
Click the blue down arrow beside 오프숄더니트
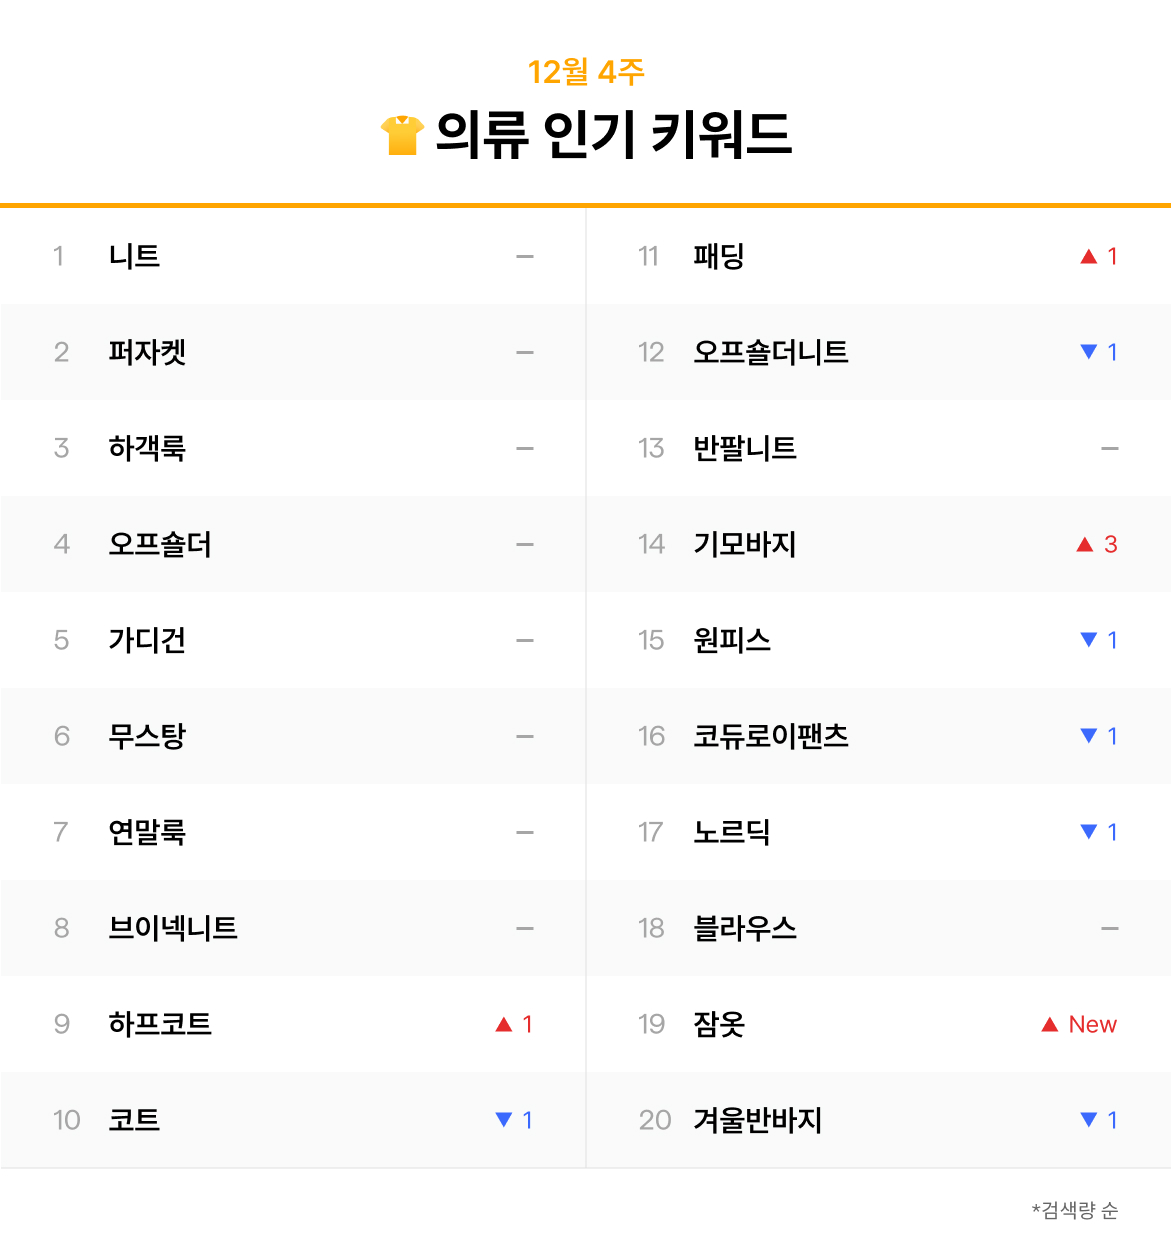[1089, 352]
